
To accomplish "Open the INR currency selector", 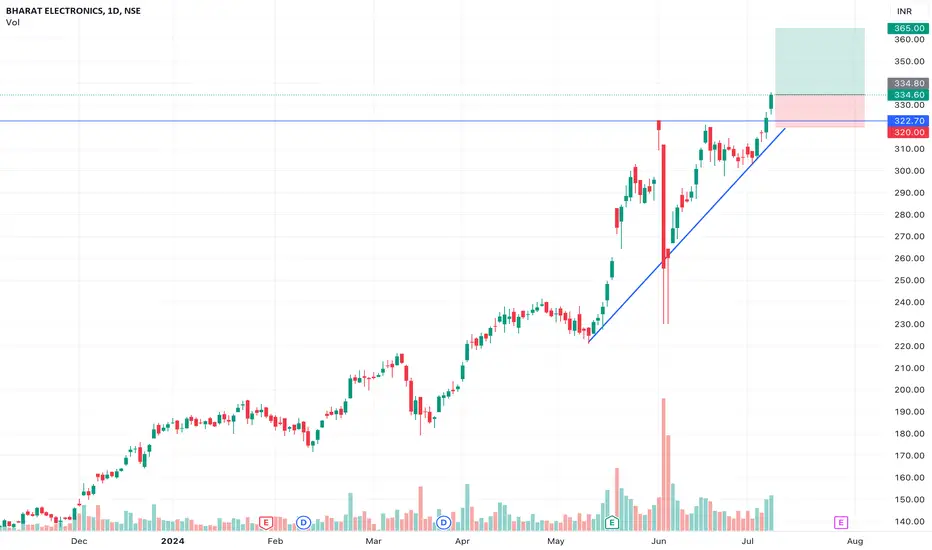I will 904,11.
